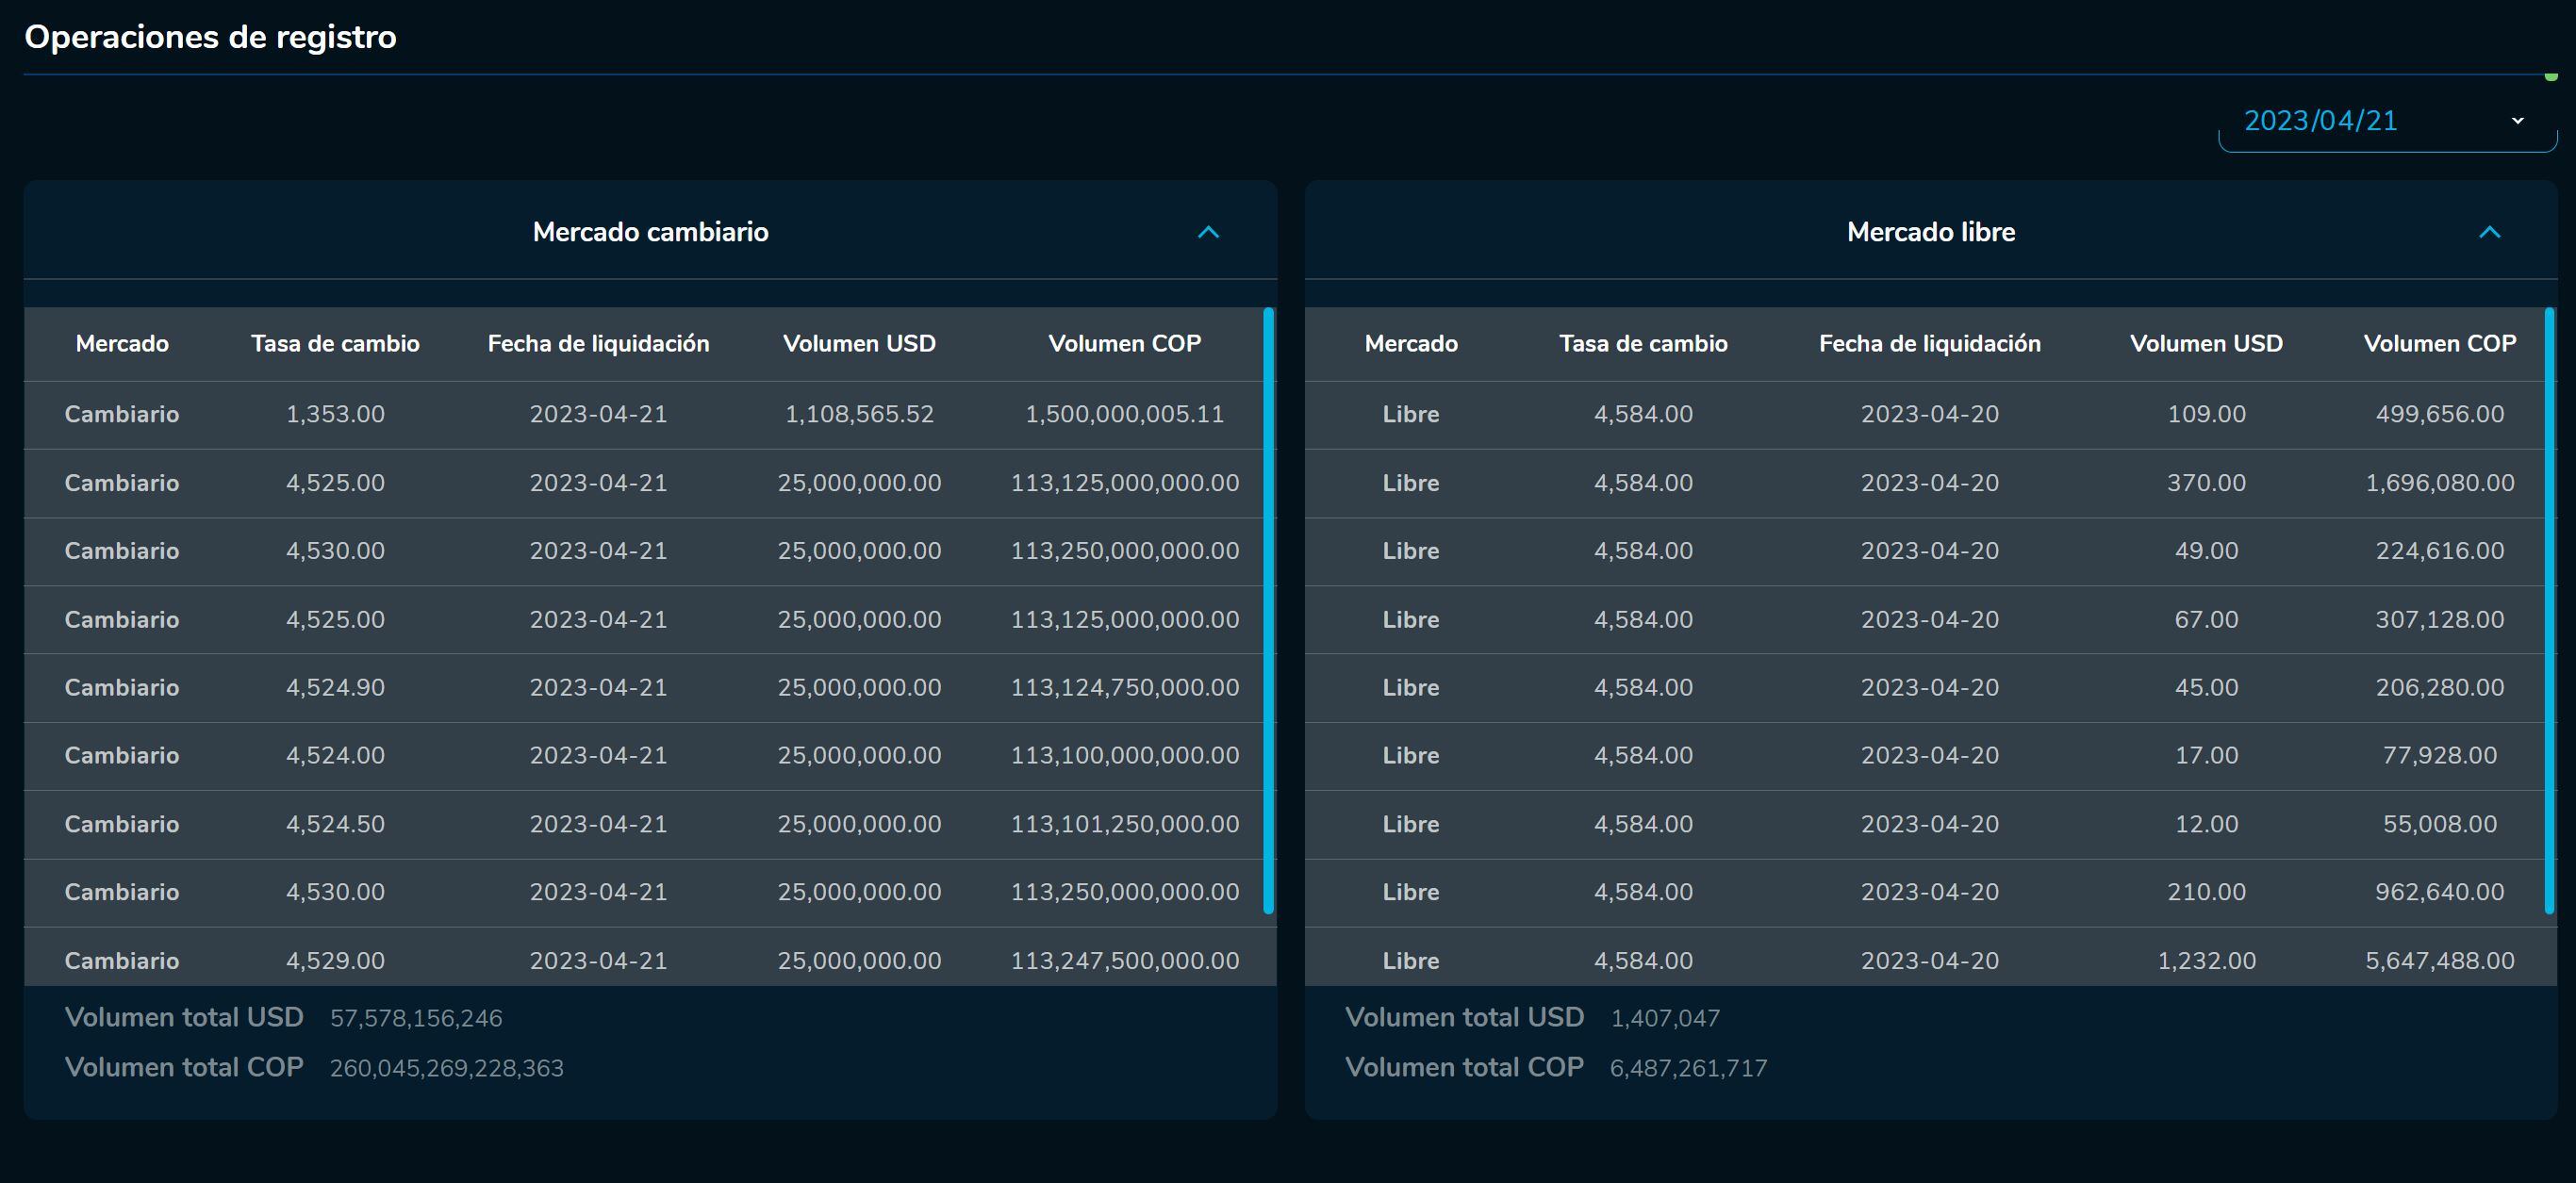2576x1183 pixels.
Task: Click the 113,101,250,000.00 COP cell
Action: 1124,824
